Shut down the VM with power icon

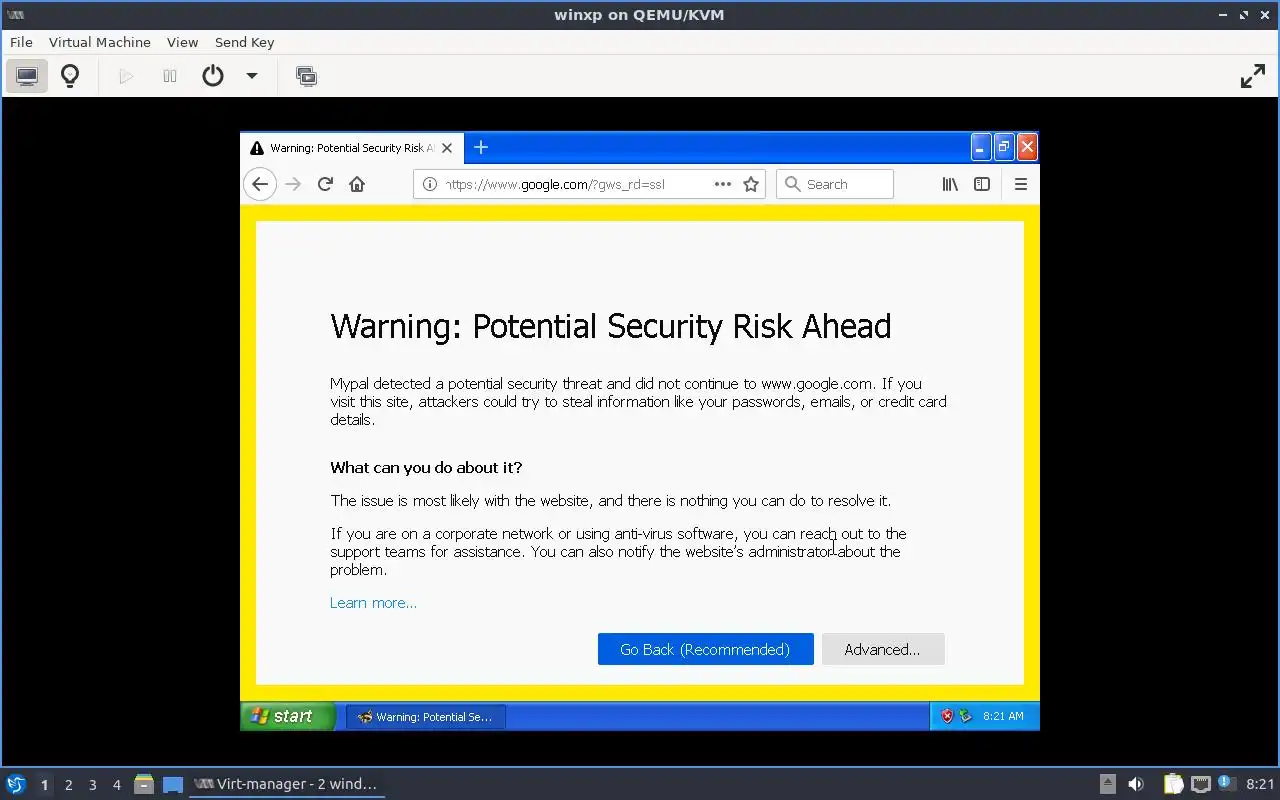pyautogui.click(x=213, y=76)
